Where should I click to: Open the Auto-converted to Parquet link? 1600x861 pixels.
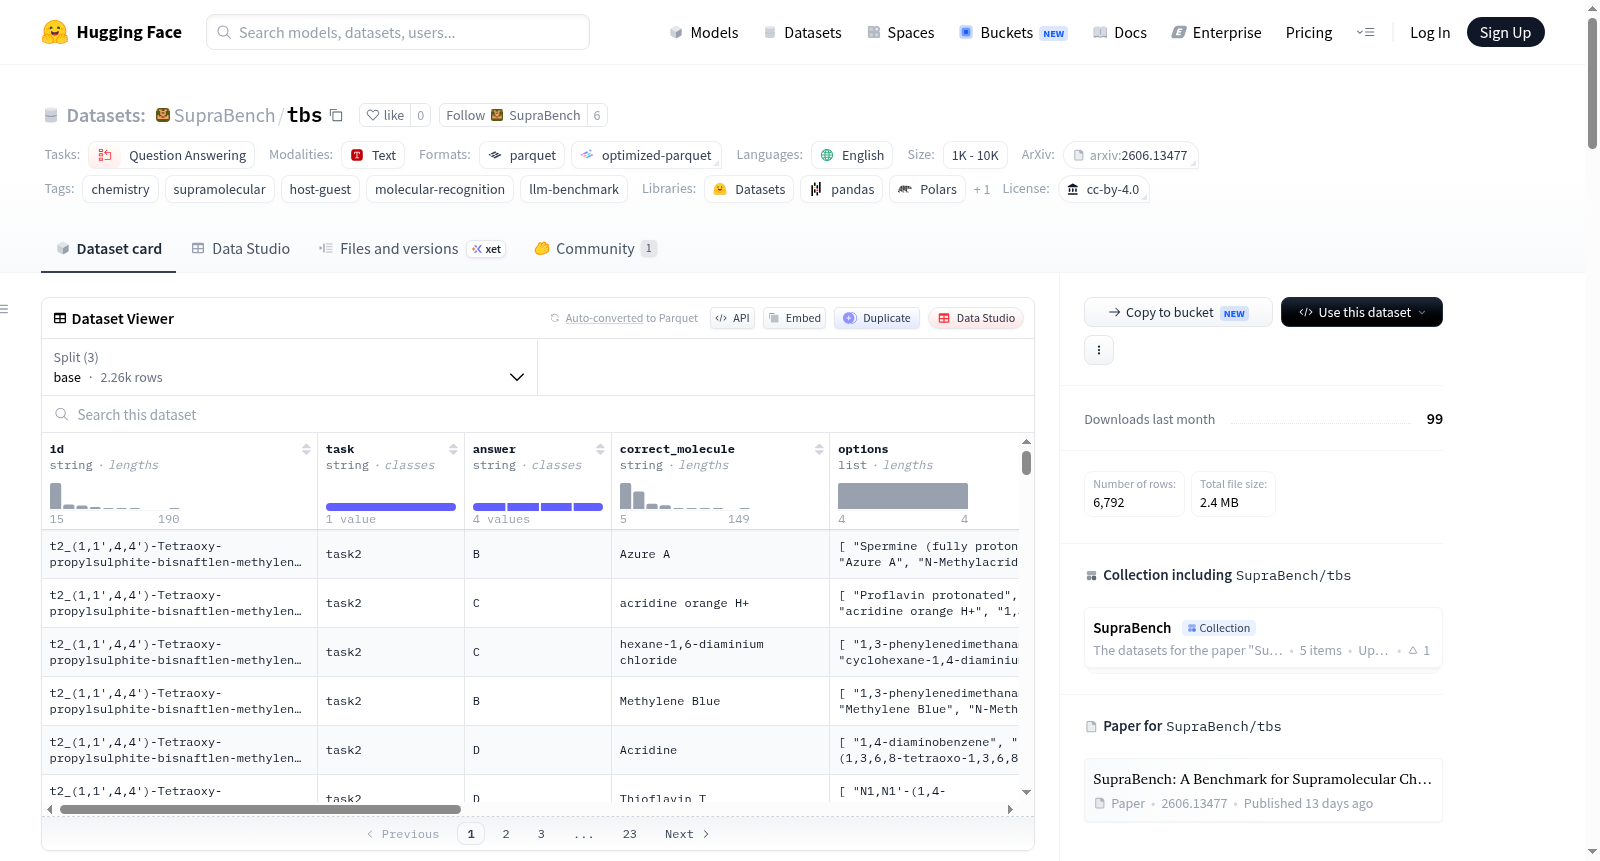(604, 318)
